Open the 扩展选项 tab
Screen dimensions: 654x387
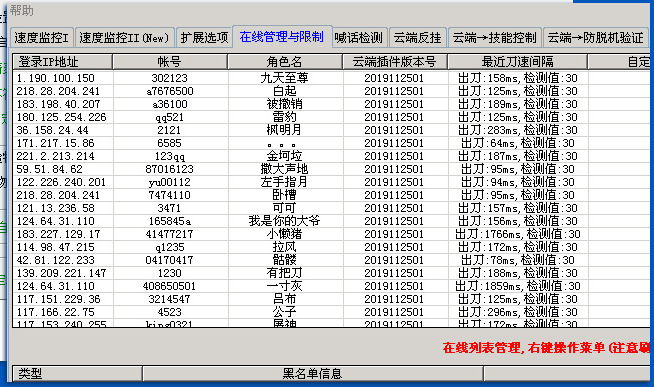pos(204,38)
